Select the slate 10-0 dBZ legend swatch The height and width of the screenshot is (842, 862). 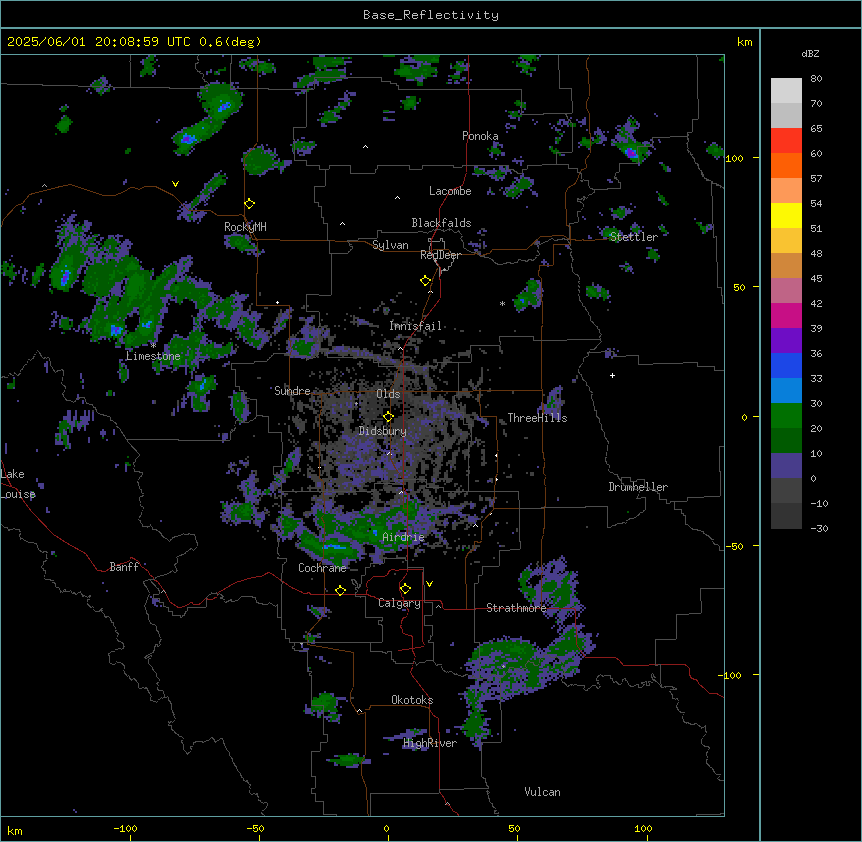[x=786, y=466]
